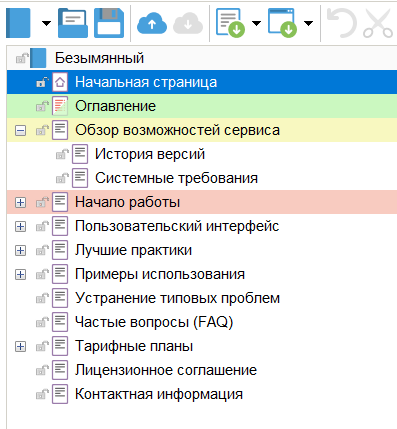Expand the Лучшие практики node
This screenshot has height=429, width=397.
pyautogui.click(x=20, y=250)
